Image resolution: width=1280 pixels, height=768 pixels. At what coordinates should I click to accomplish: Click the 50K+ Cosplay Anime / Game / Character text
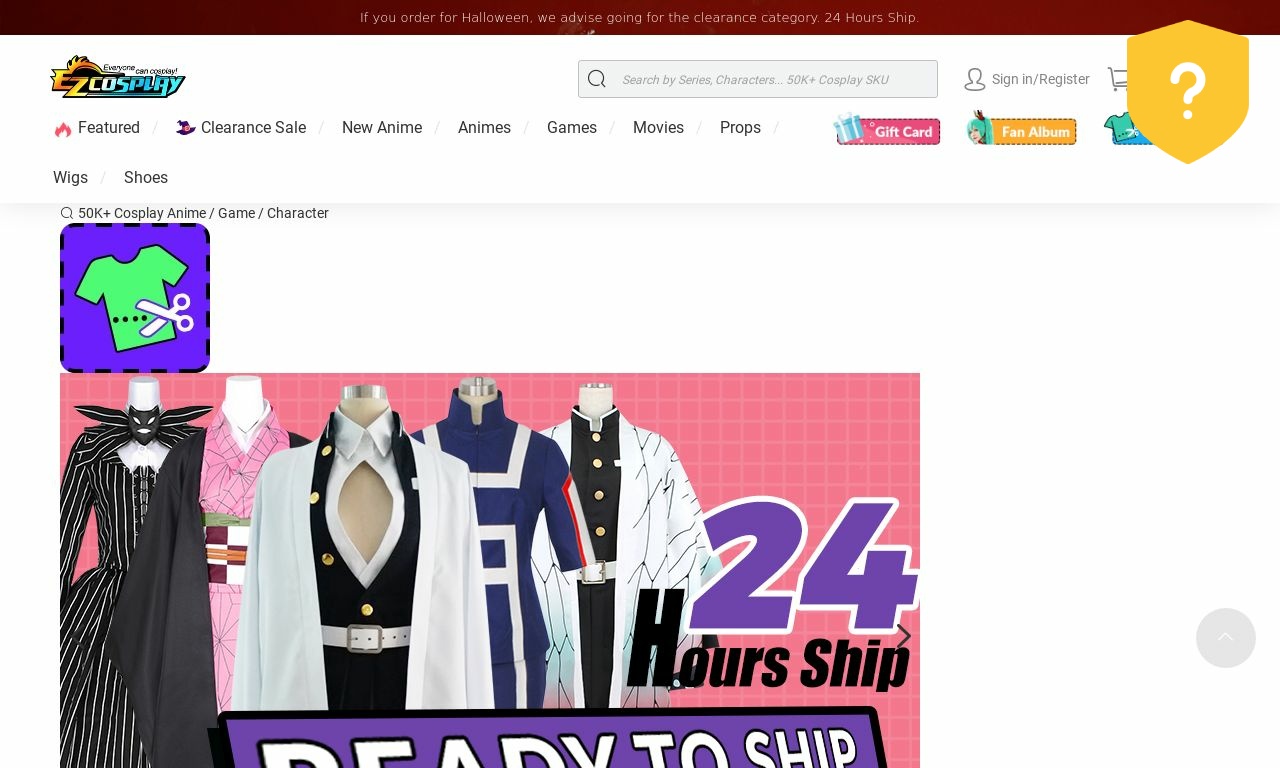tap(203, 213)
